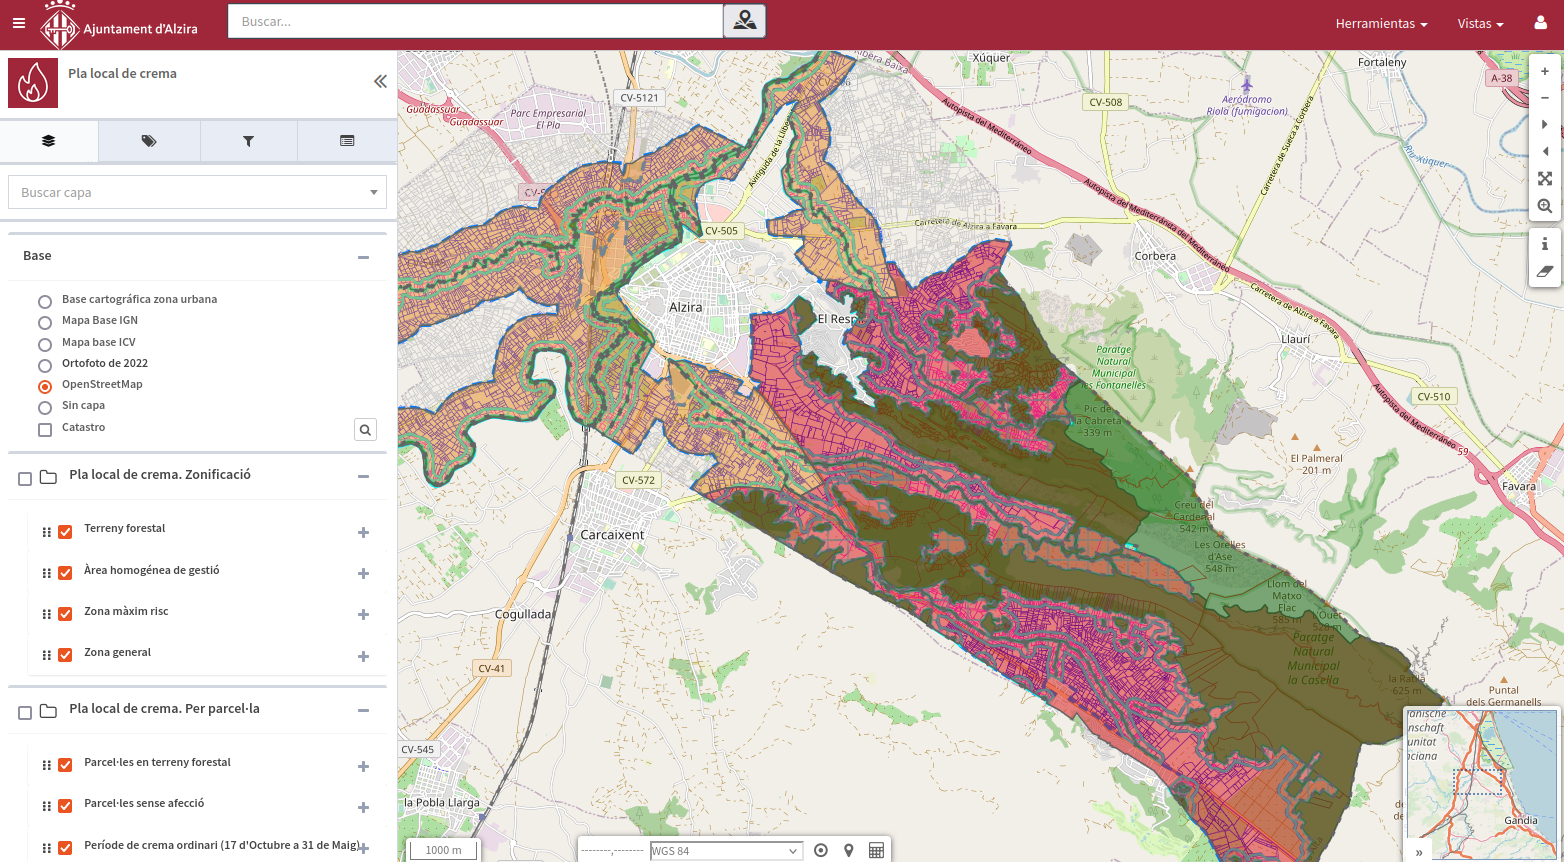The image size is (1564, 862).
Task: Open the user account icon
Action: 1540,23
